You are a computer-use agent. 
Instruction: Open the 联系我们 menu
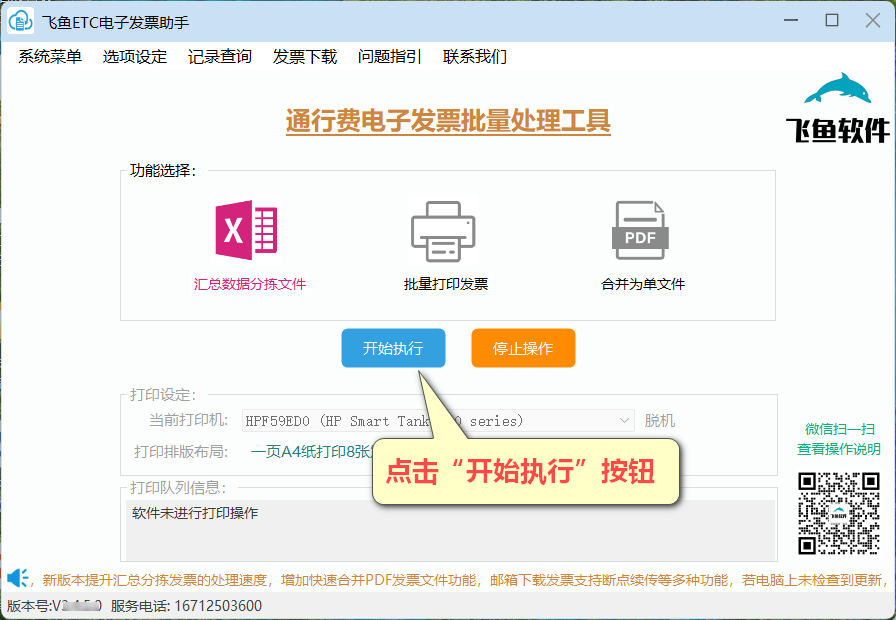[475, 57]
